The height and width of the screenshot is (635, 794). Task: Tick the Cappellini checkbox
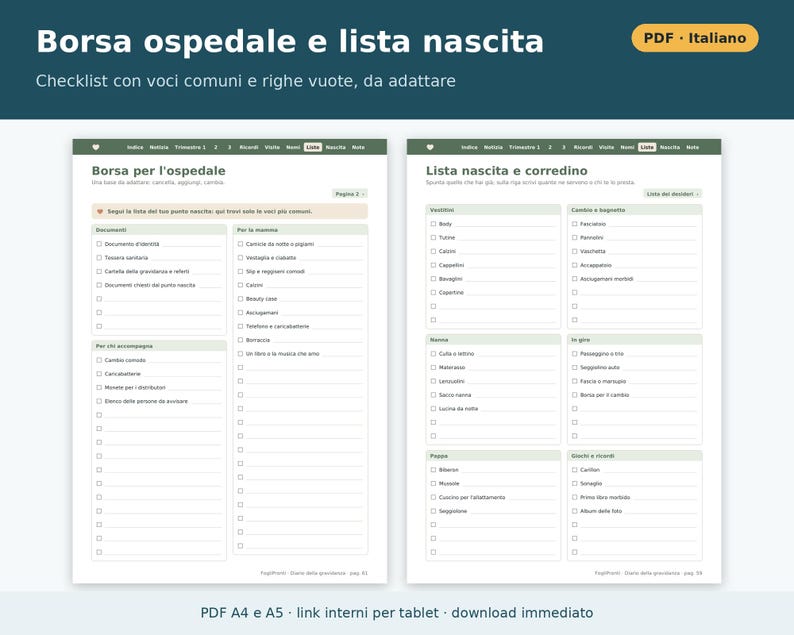pos(433,265)
